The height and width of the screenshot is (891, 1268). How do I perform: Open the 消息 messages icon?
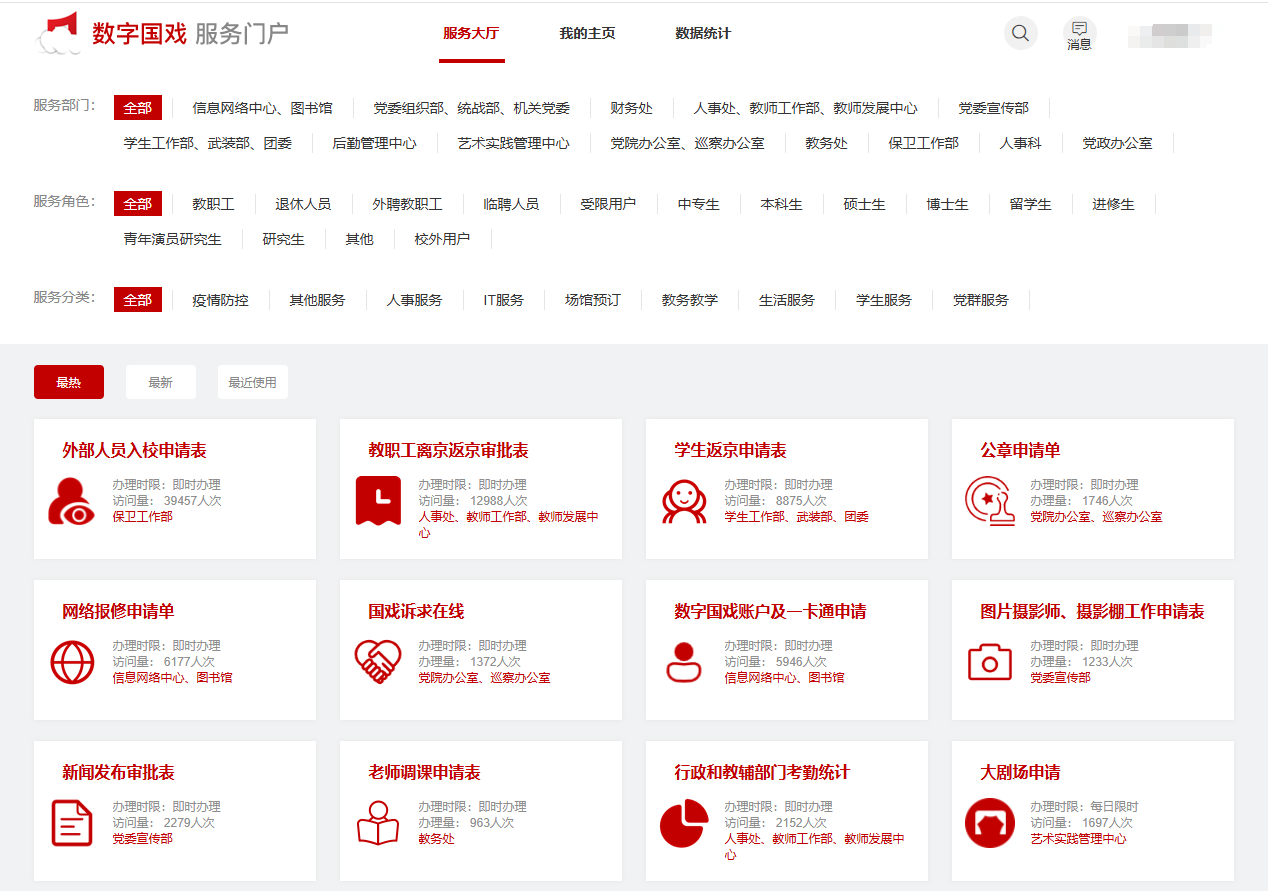[x=1079, y=34]
